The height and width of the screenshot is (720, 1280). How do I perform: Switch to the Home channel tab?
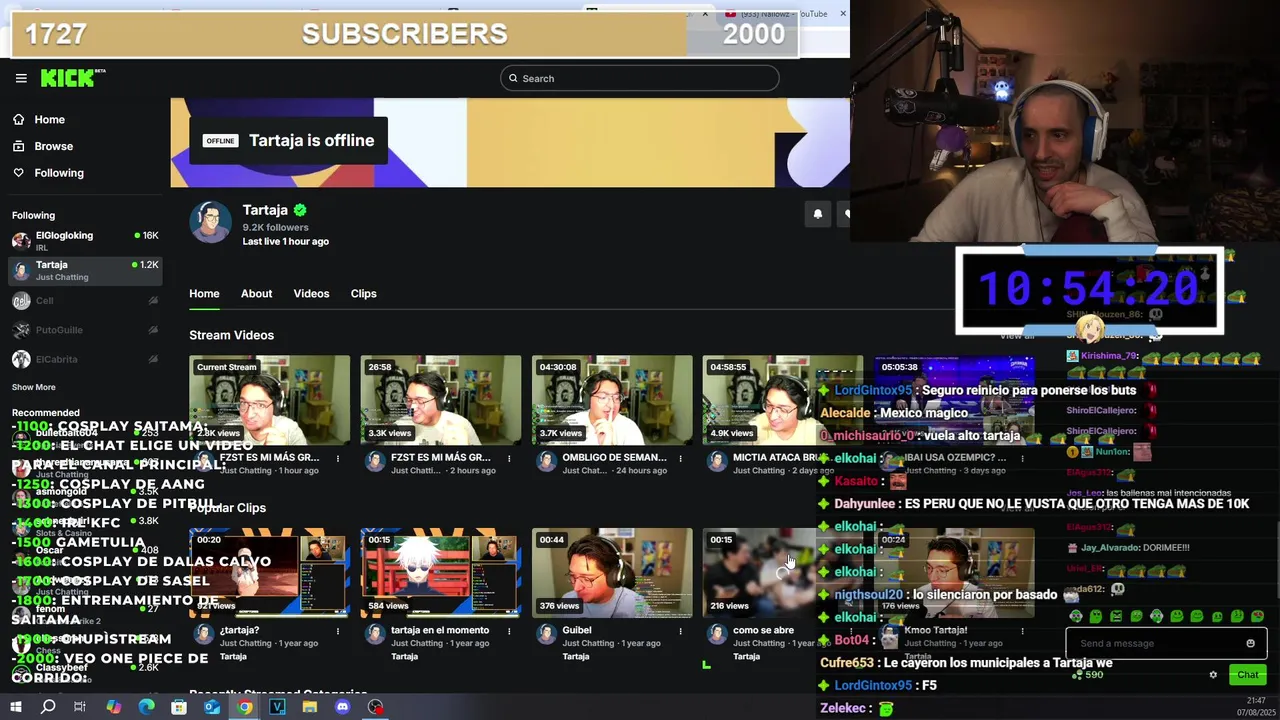coord(204,293)
